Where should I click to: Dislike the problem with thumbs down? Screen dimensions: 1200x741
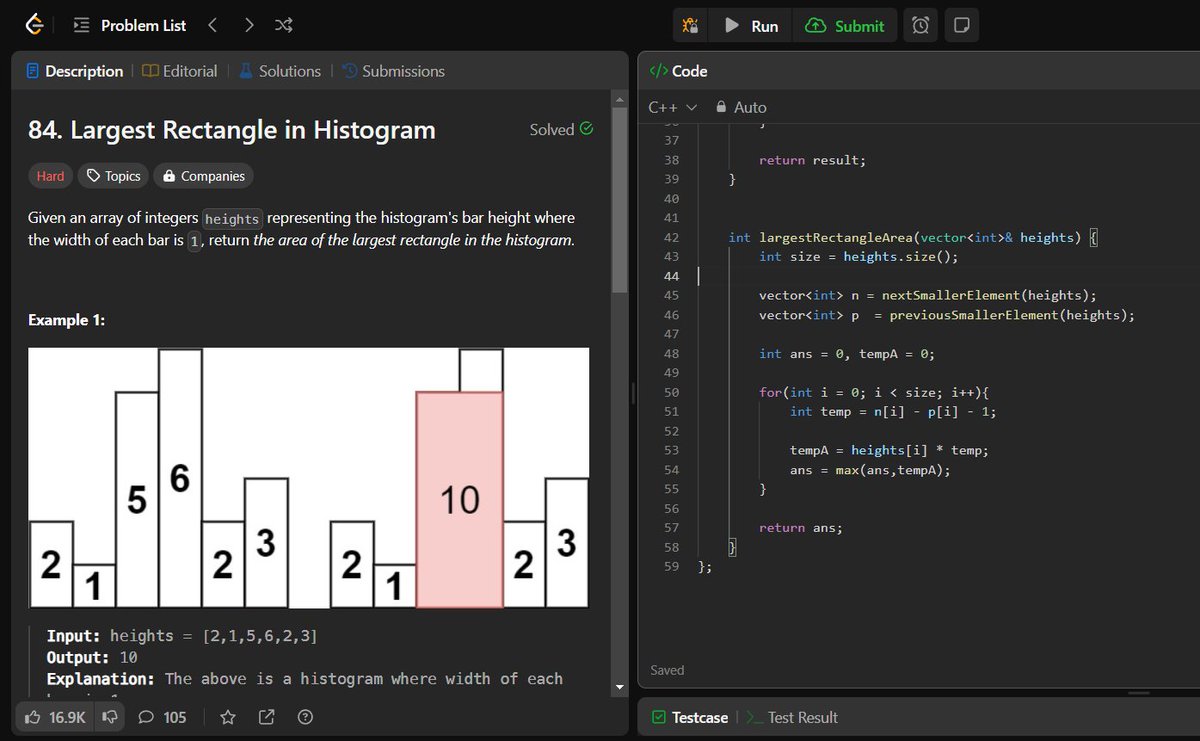pyautogui.click(x=109, y=717)
